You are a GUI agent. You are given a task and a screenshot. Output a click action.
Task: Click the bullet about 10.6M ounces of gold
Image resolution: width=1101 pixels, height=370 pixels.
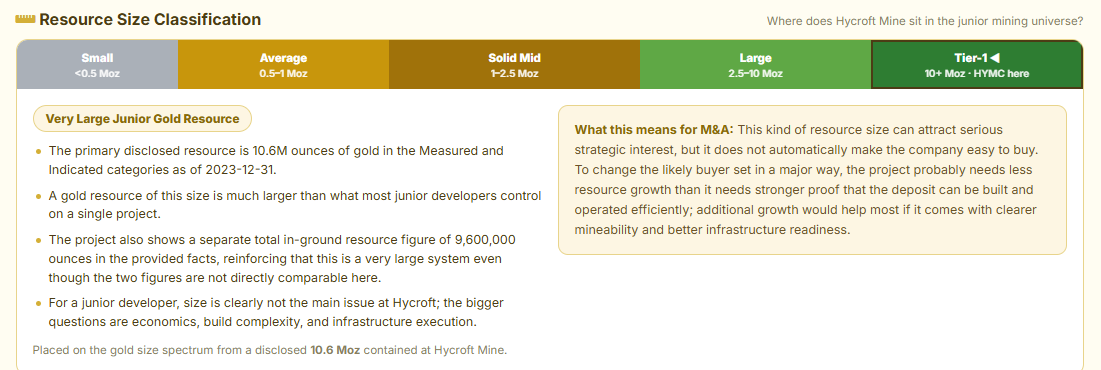(286, 160)
